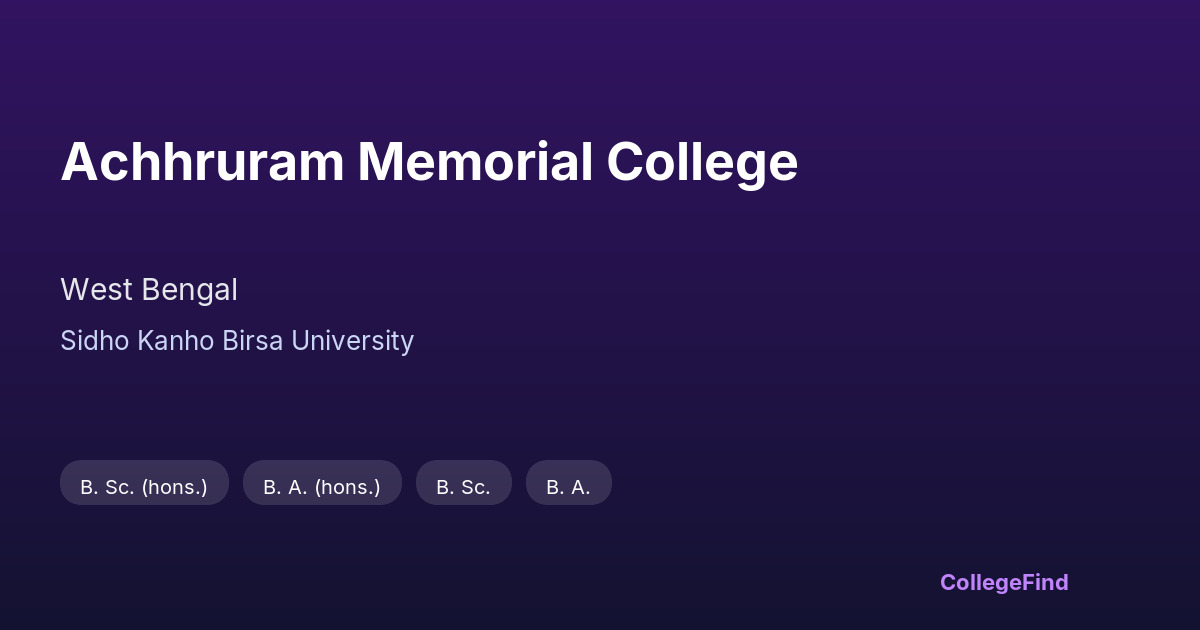
Task: Select the B. Sc. (hons.) course tag
Action: [144, 487]
